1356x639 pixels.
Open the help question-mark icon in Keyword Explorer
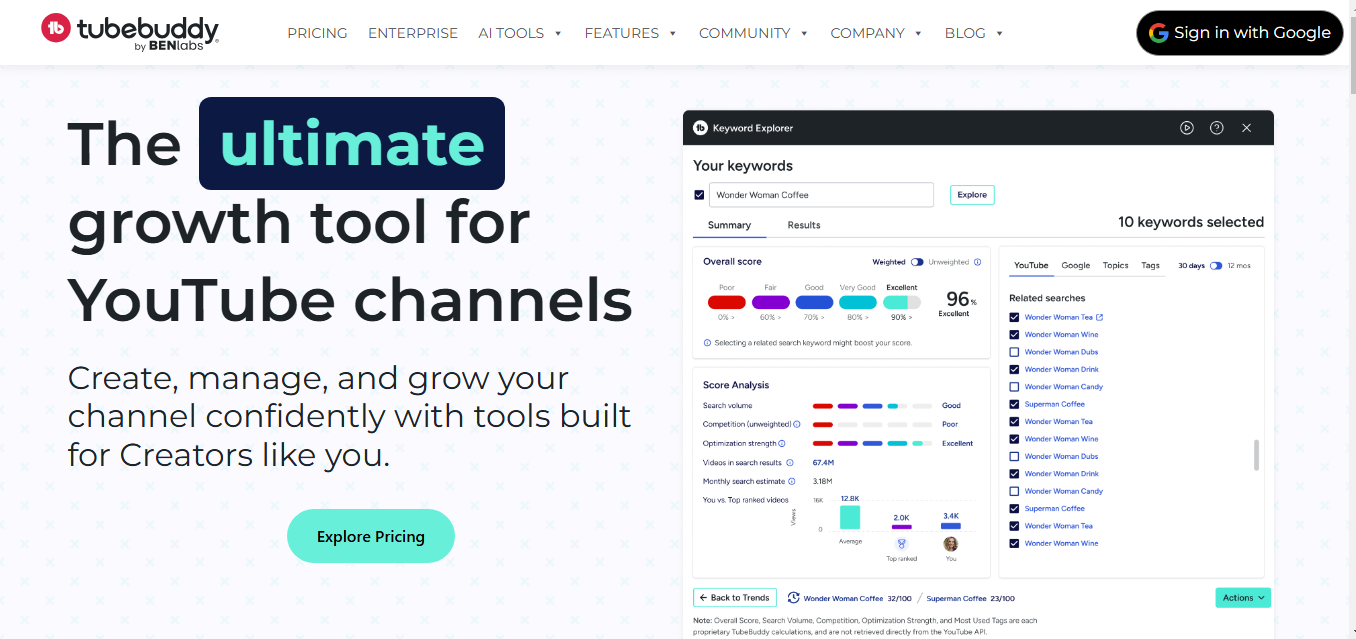click(1217, 128)
